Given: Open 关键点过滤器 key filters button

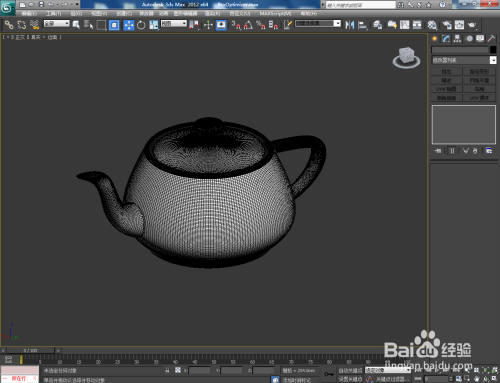Looking at the screenshot, I should click(393, 379).
